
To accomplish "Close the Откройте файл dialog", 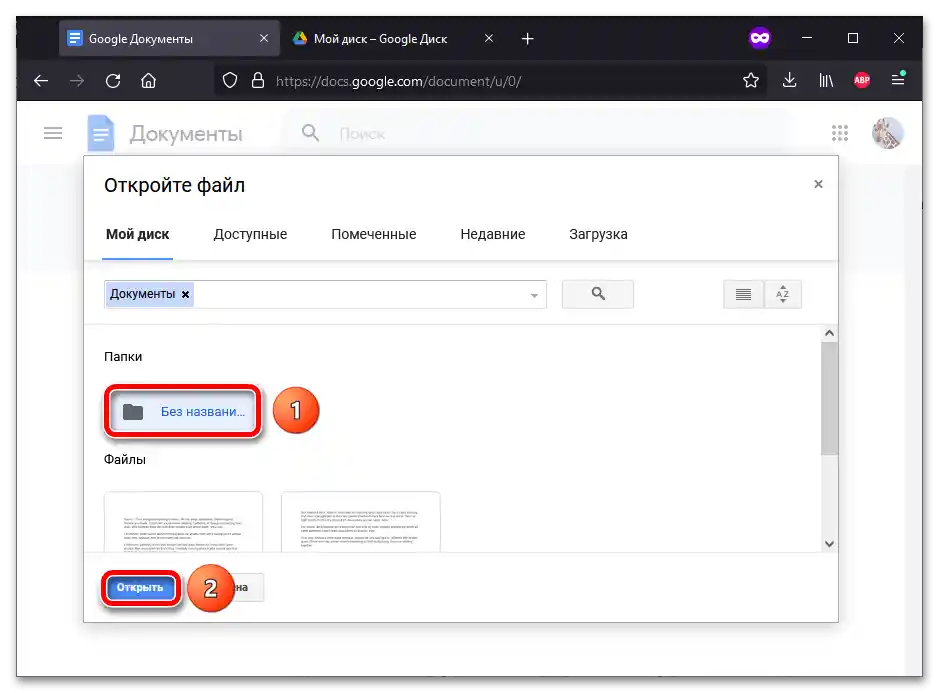I will [x=818, y=184].
